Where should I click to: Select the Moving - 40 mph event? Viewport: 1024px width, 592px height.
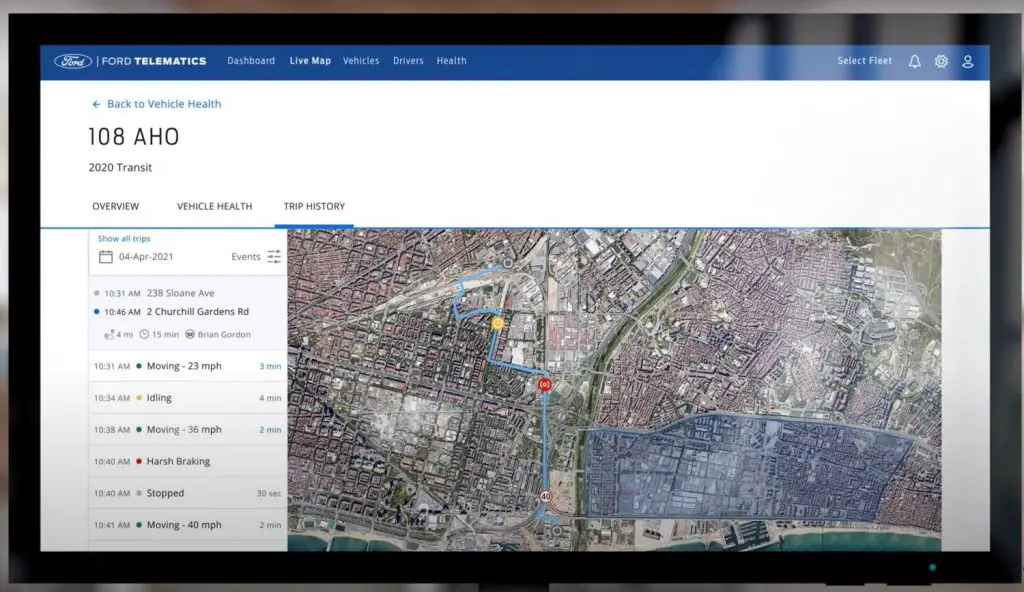[187, 525]
